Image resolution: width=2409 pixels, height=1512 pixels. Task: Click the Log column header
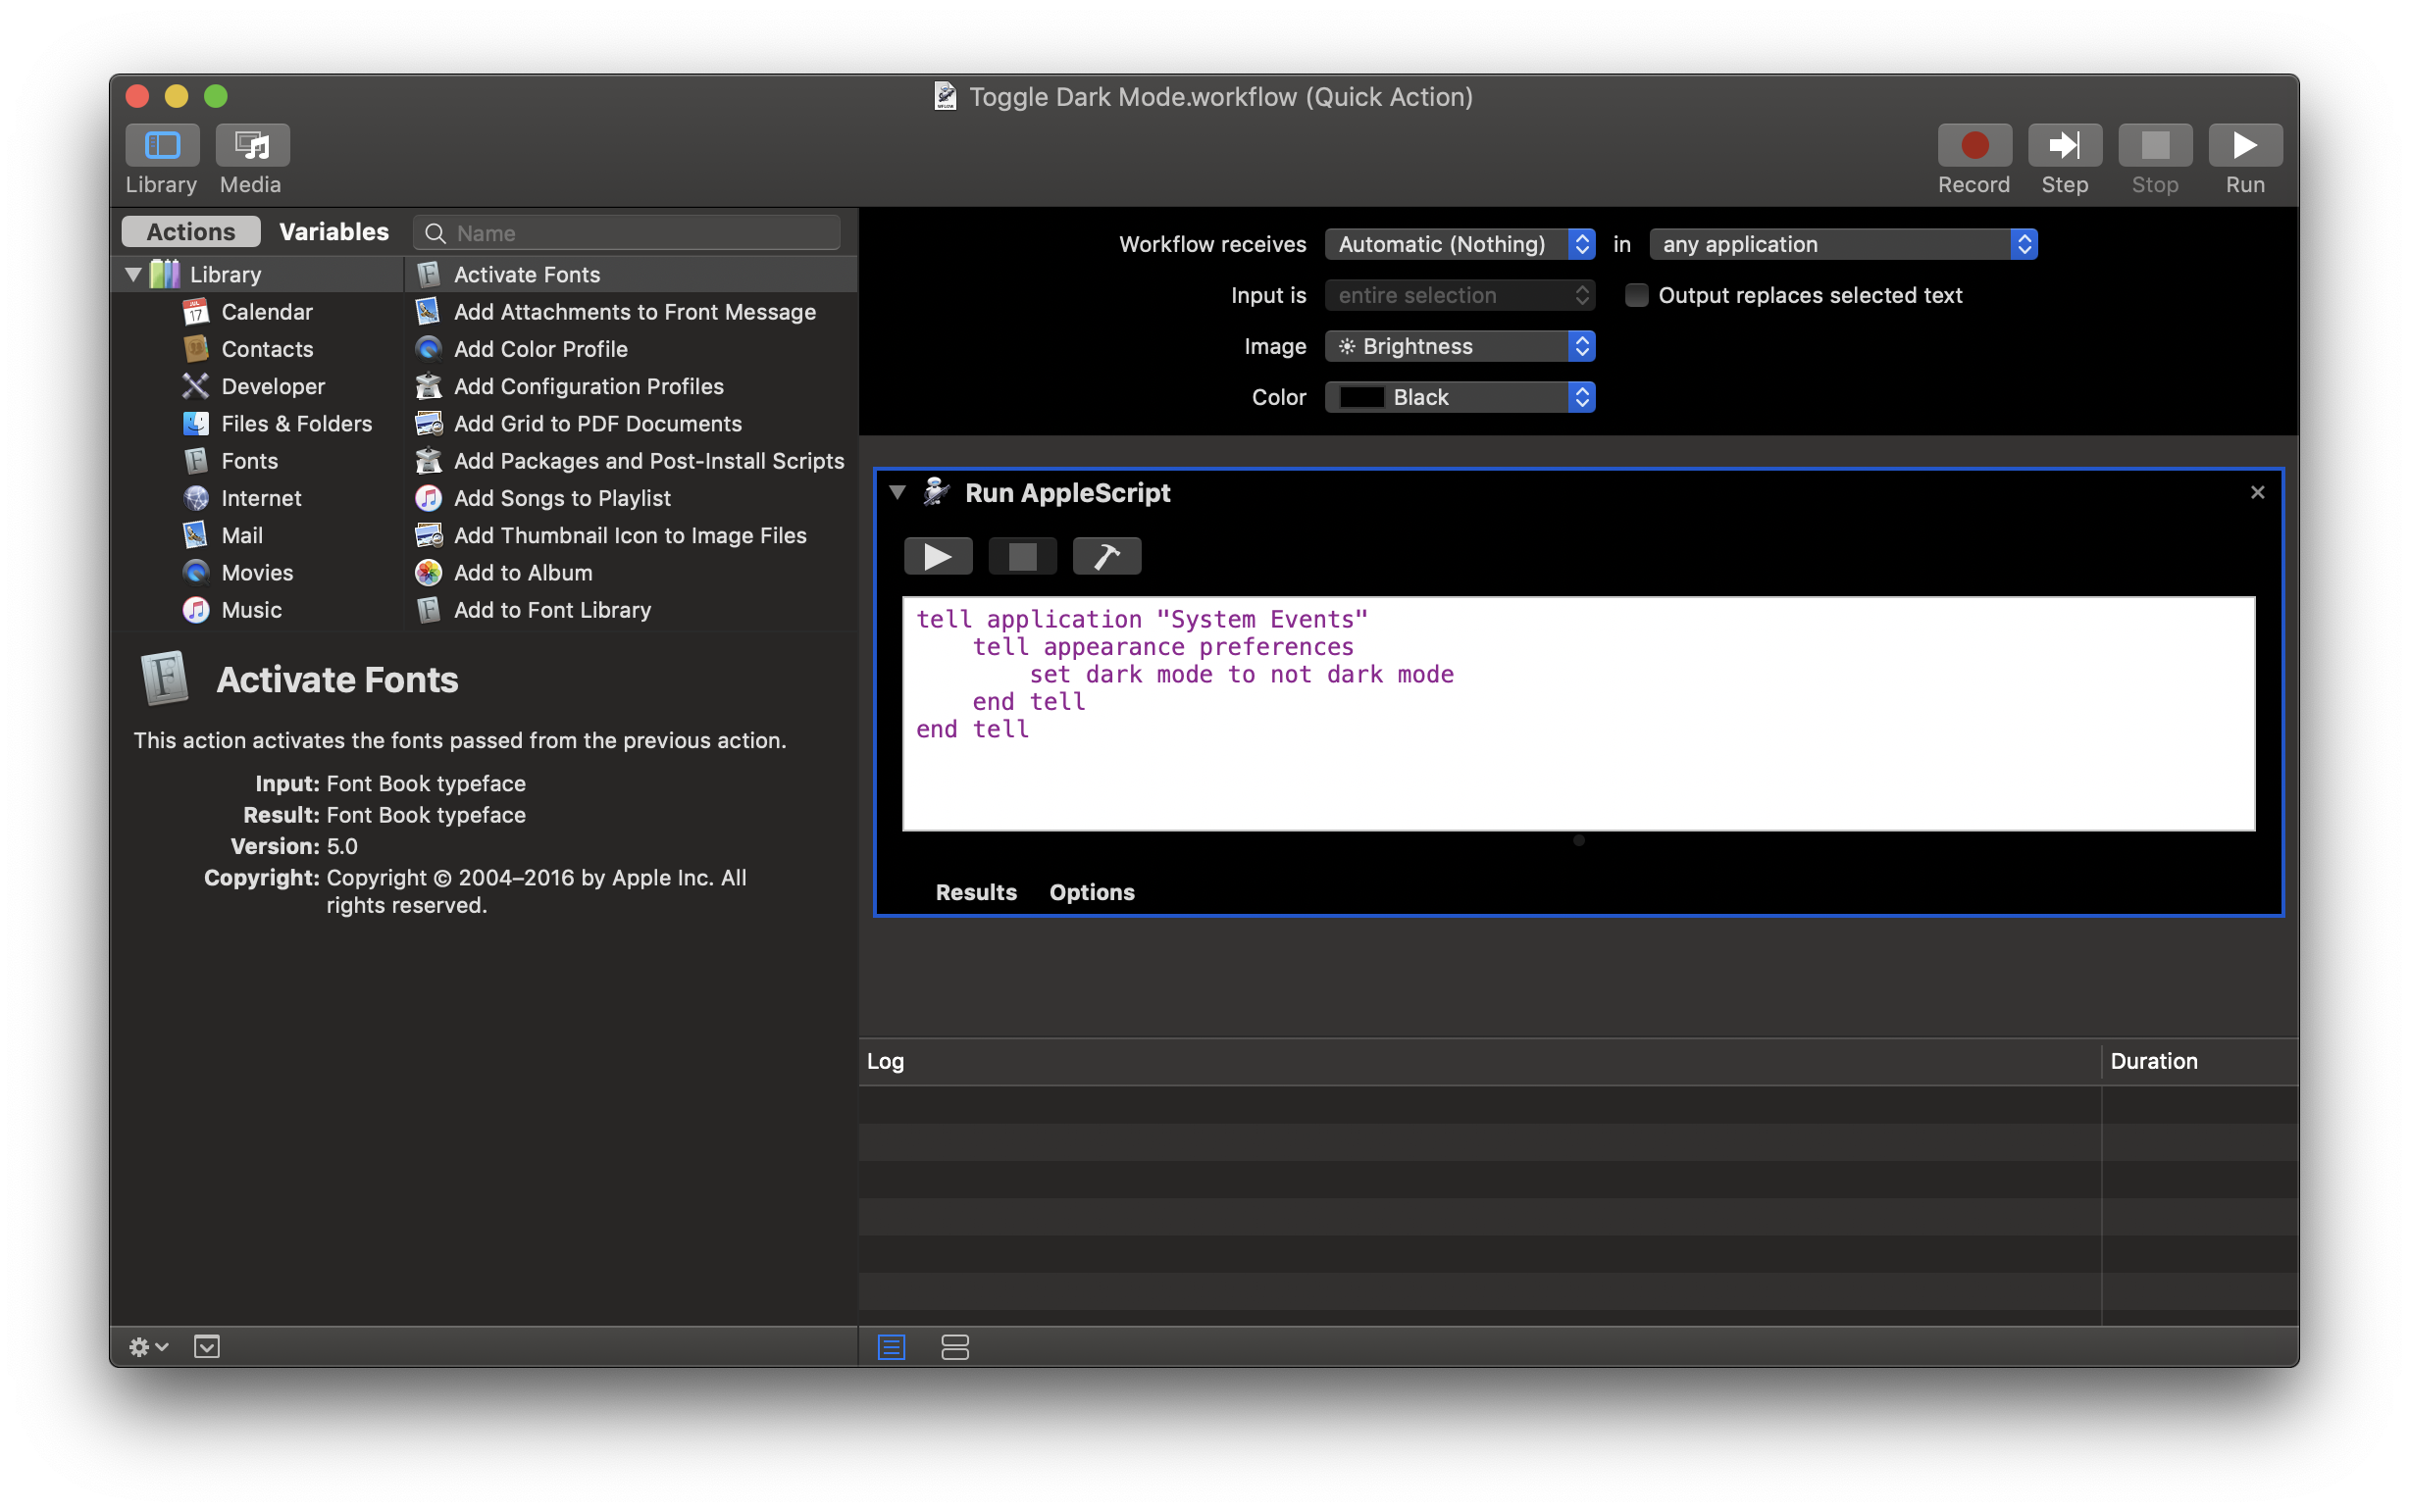pyautogui.click(x=1479, y=1061)
